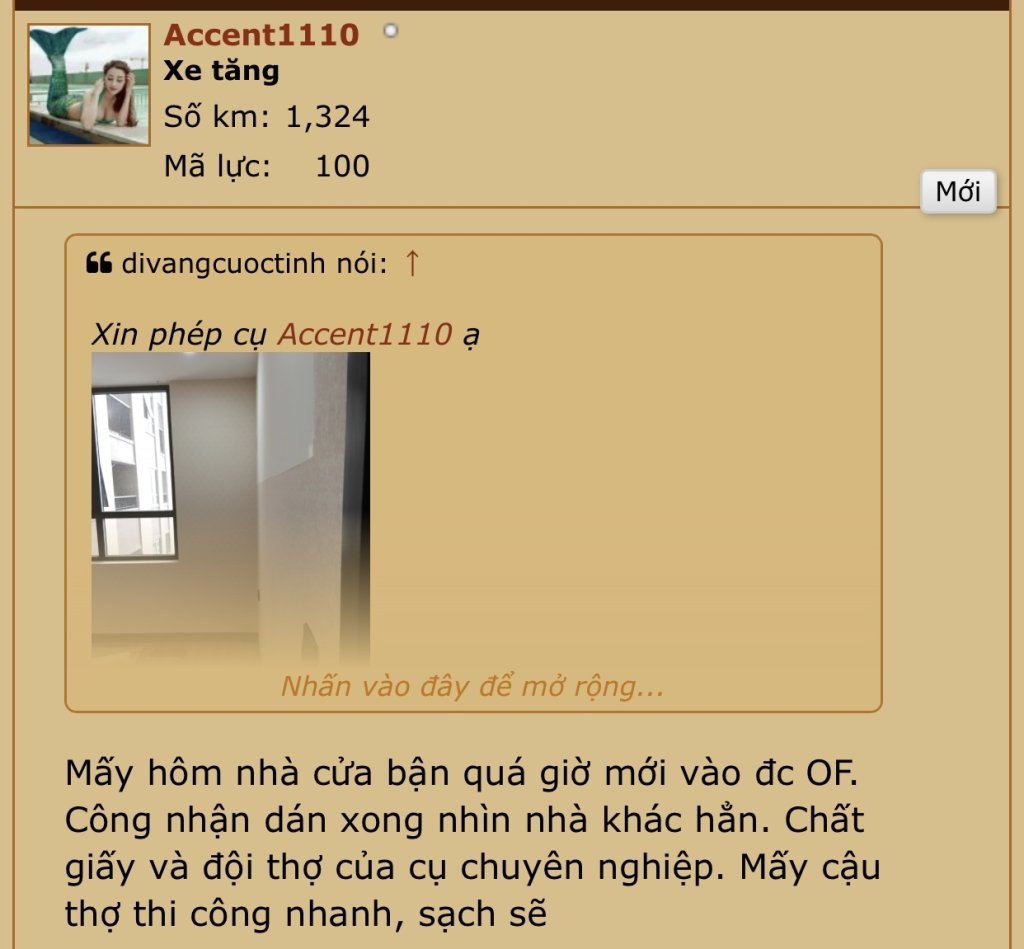The height and width of the screenshot is (949, 1024).
Task: Click the status dot beside the Accent1110 heading
Action: pyautogui.click(x=391, y=31)
